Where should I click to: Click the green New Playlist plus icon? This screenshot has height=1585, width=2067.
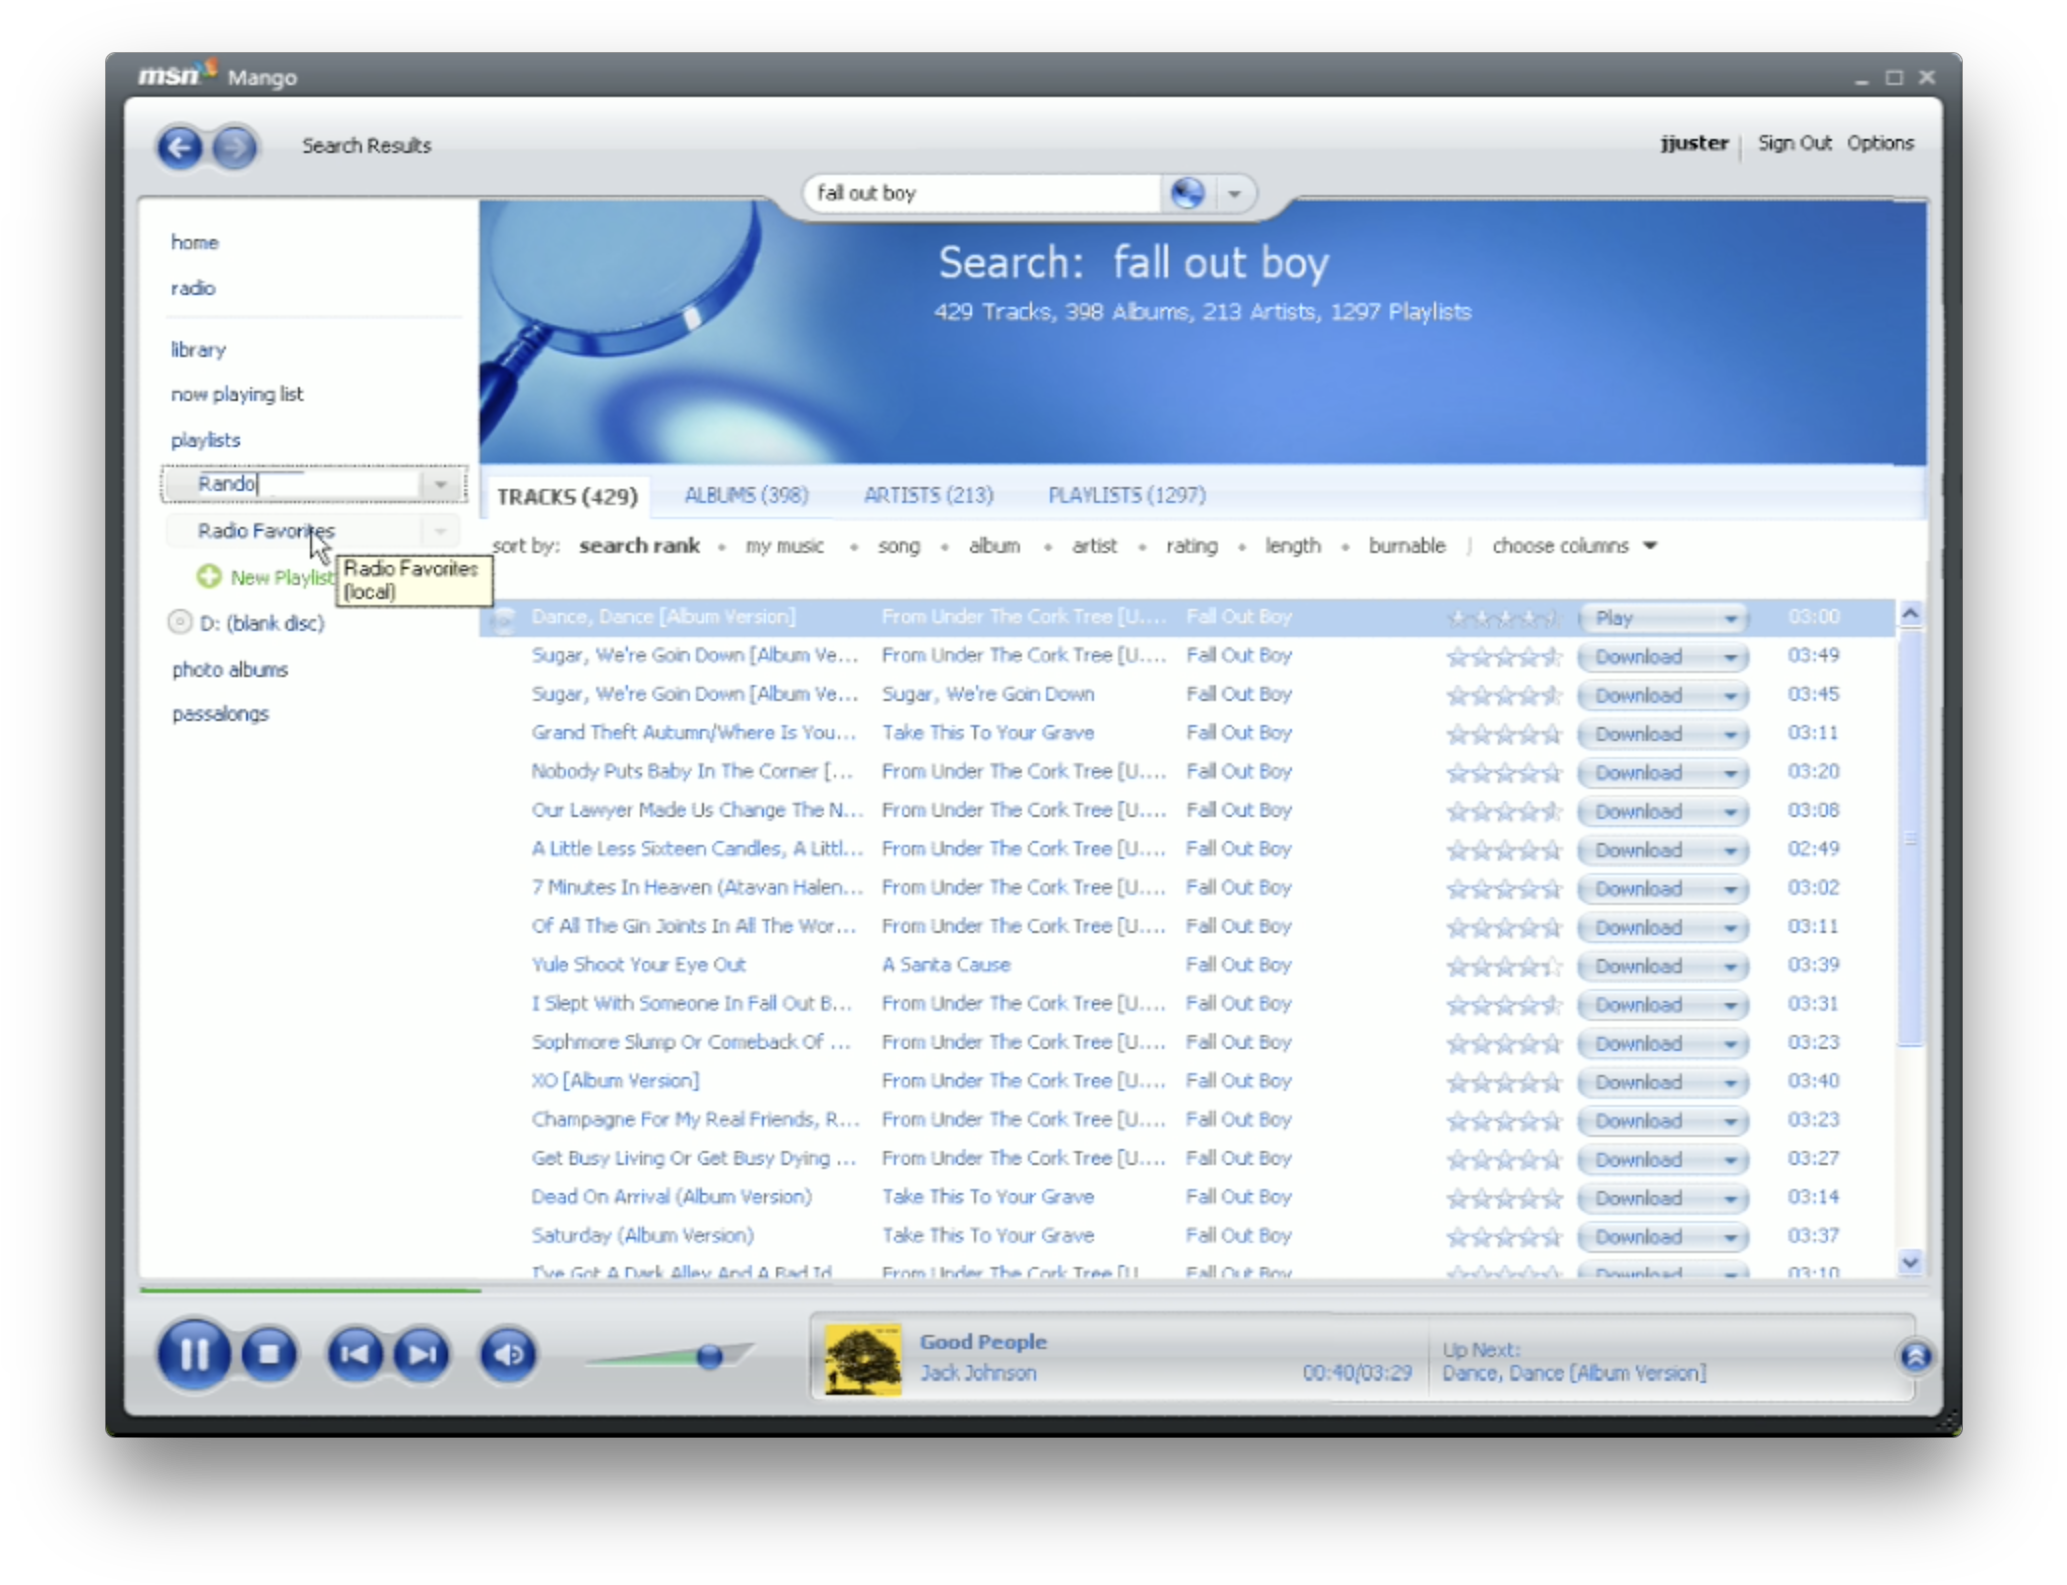pos(209,577)
